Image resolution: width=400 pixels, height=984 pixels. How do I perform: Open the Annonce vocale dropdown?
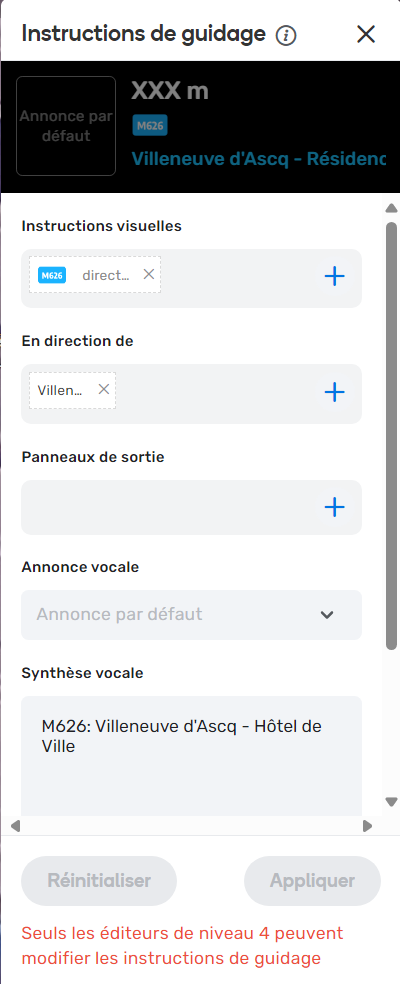192,614
